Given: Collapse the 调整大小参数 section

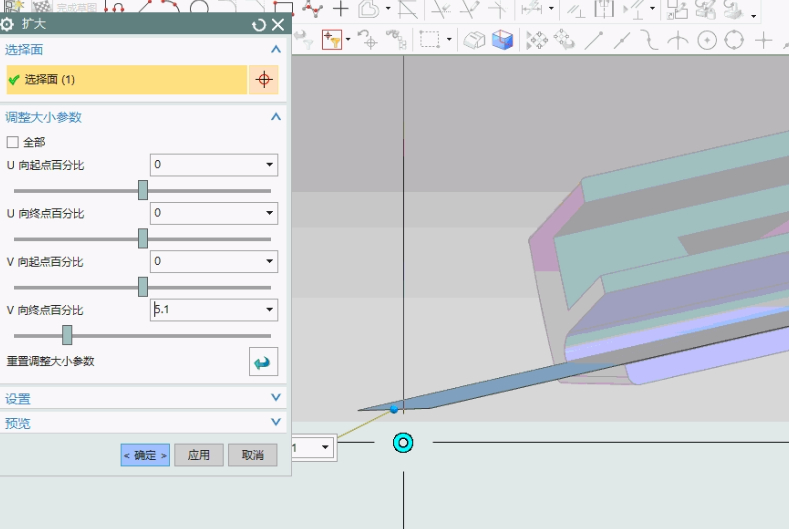Looking at the screenshot, I should pyautogui.click(x=275, y=117).
